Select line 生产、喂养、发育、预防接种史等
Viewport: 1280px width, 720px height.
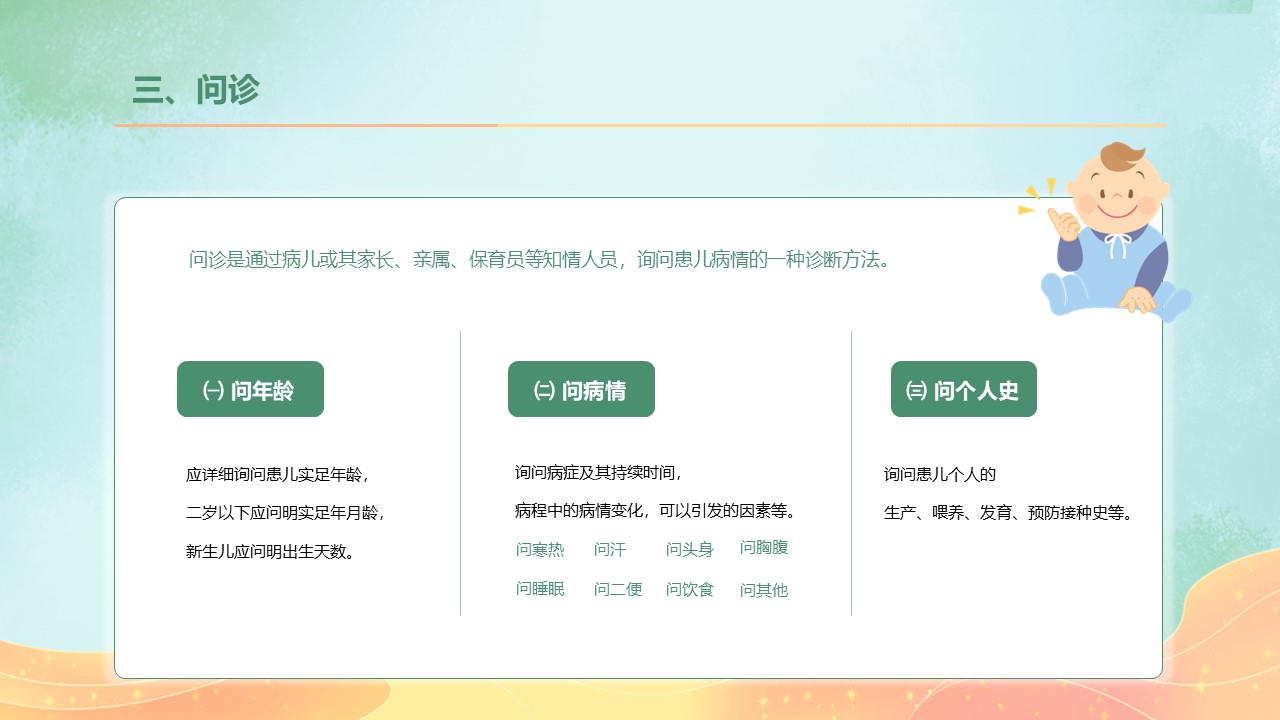[1011, 513]
